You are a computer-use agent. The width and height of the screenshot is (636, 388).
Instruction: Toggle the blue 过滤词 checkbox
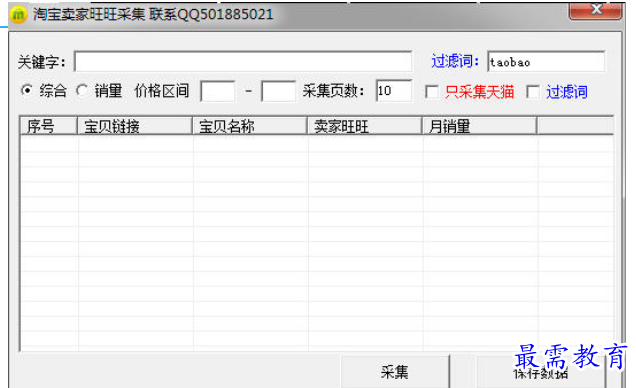(x=533, y=92)
